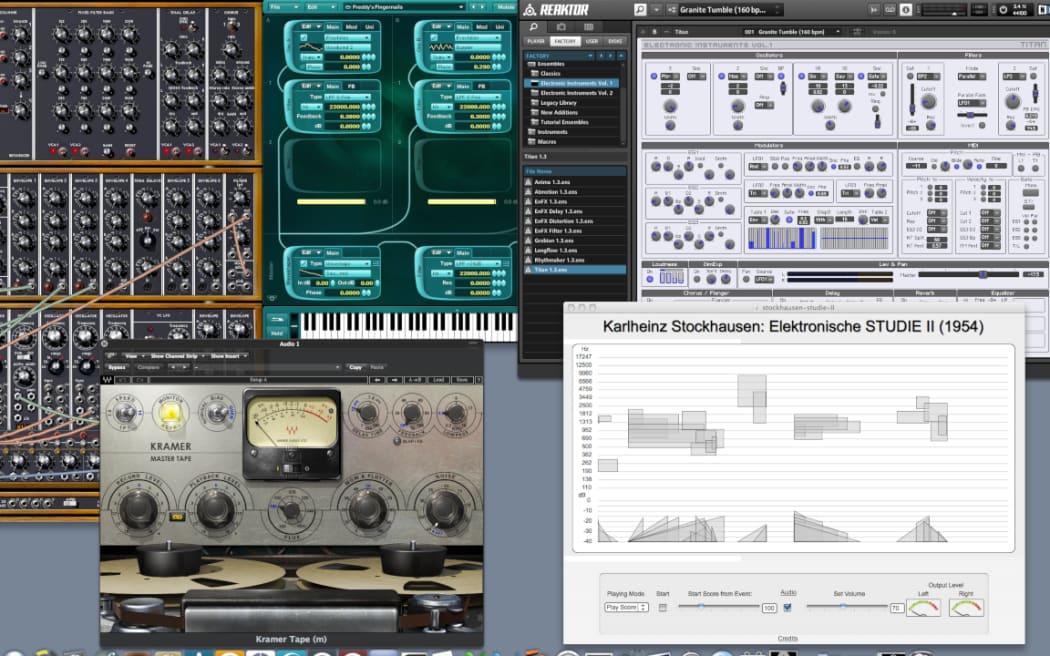Click the Waves undo arrow button

123,380
